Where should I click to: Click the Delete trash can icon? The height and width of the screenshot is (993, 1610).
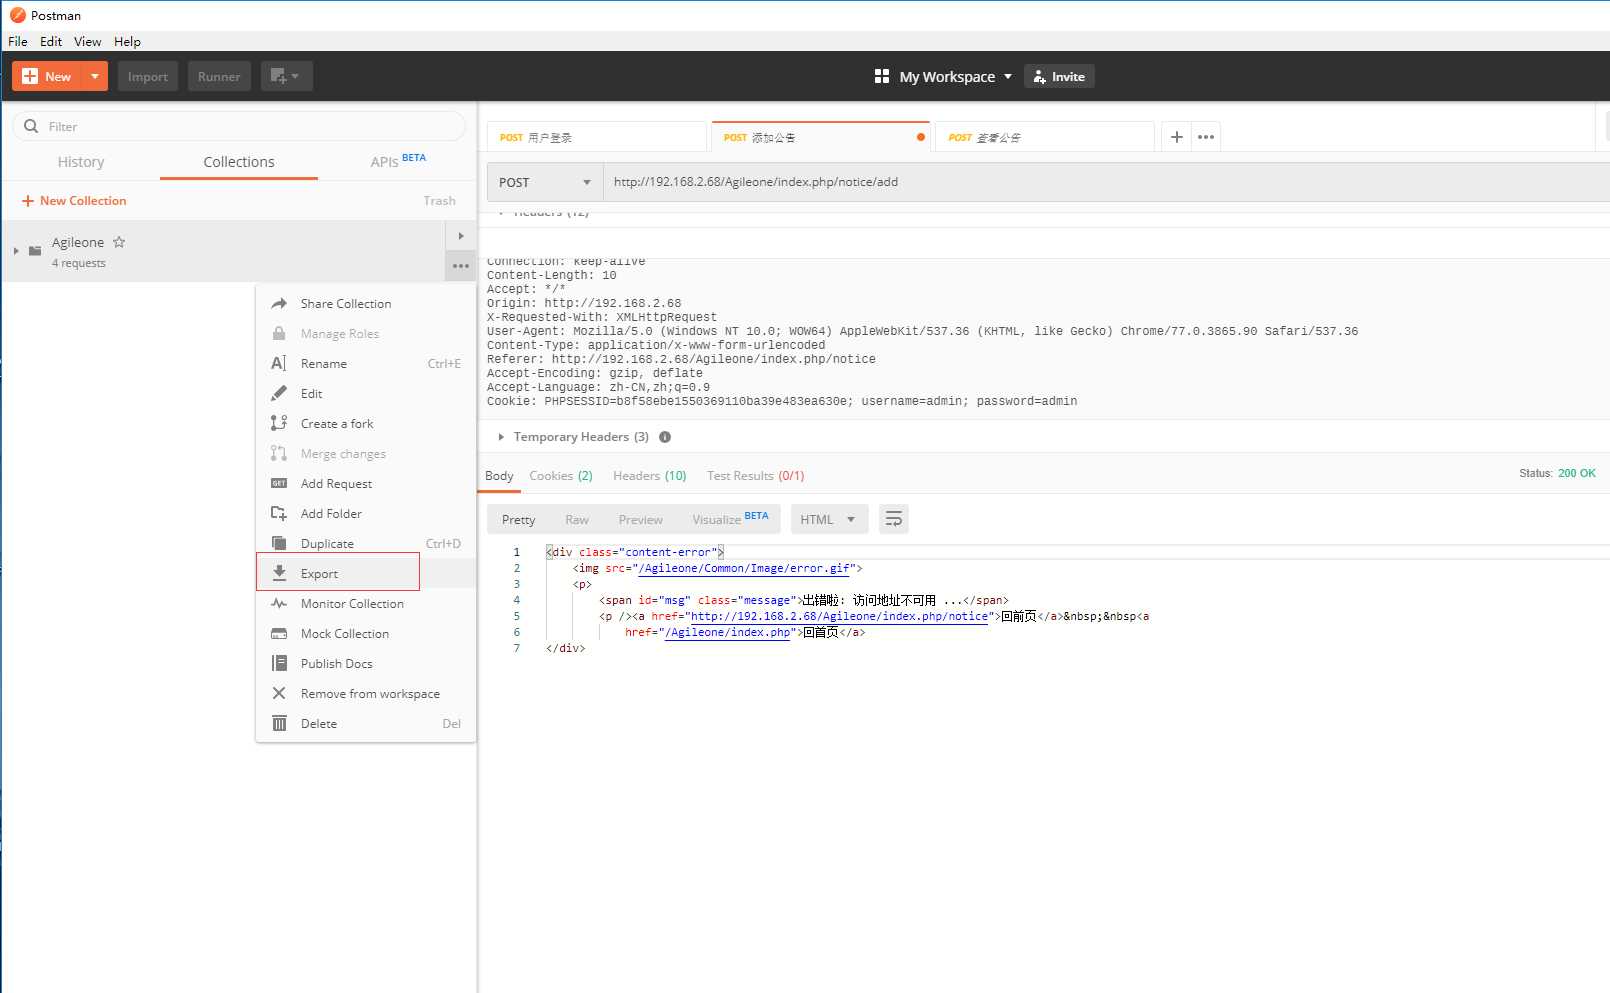click(x=279, y=723)
